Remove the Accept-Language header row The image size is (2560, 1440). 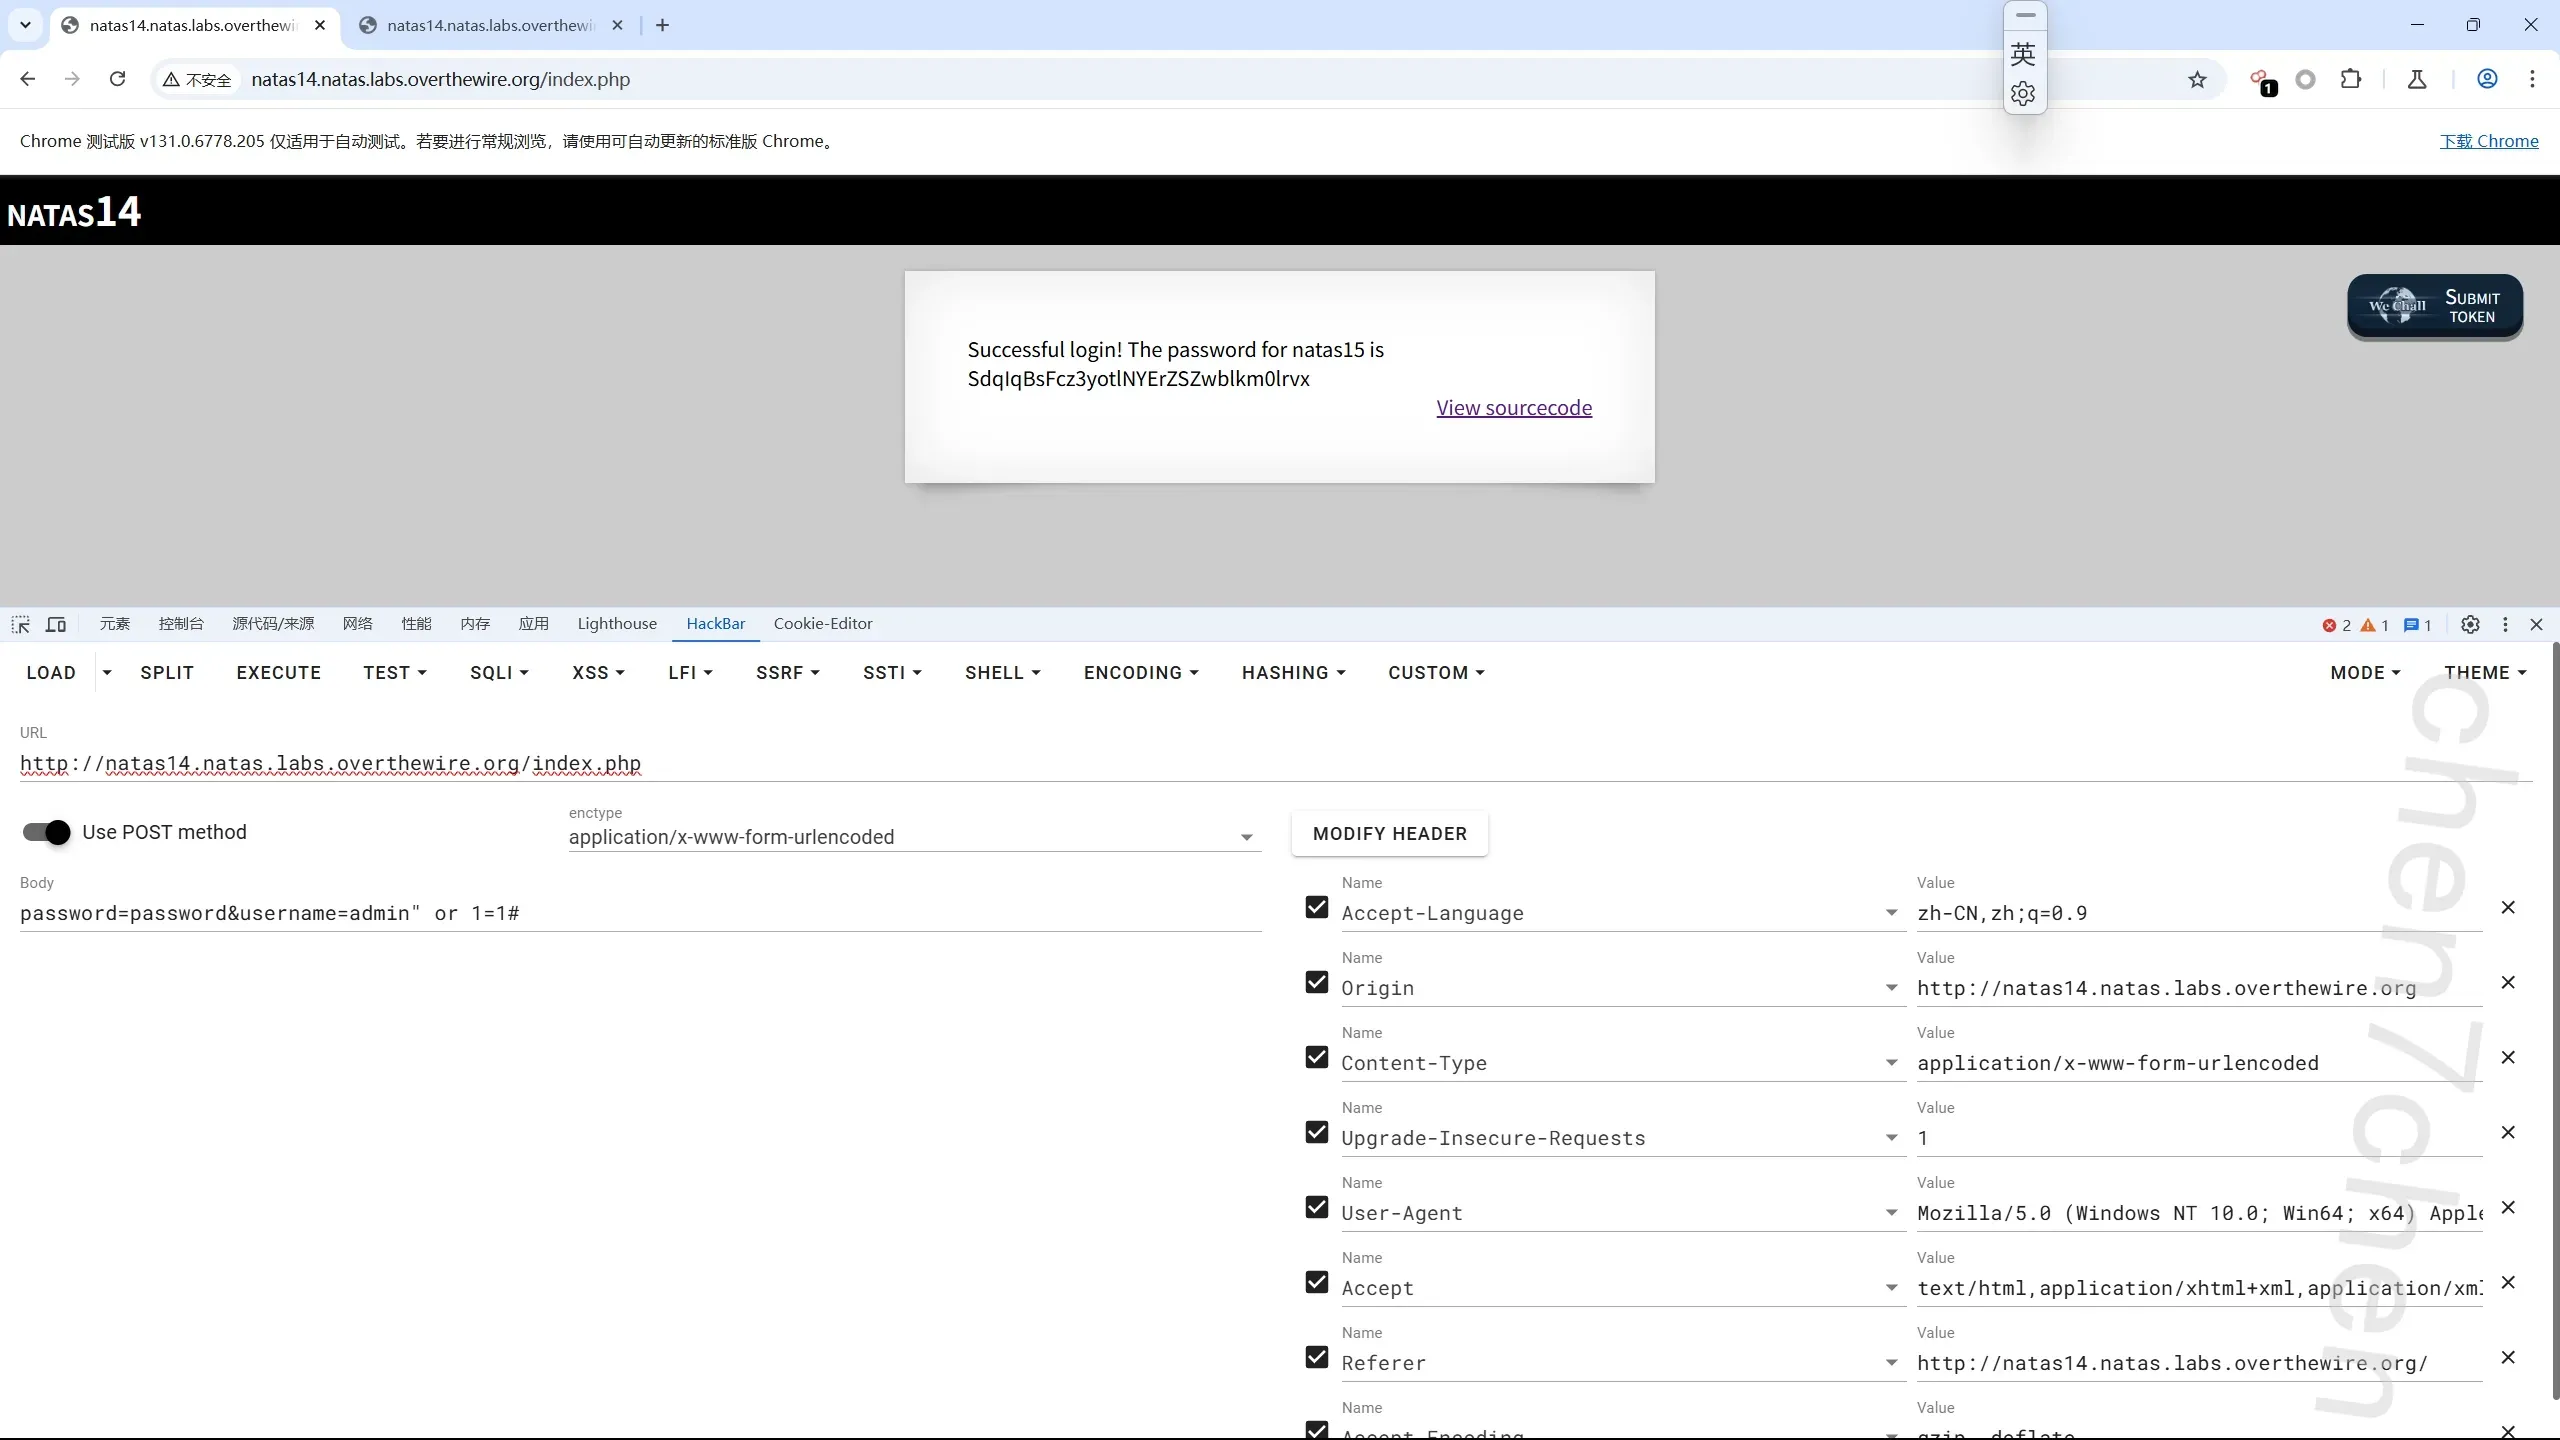coord(2508,907)
